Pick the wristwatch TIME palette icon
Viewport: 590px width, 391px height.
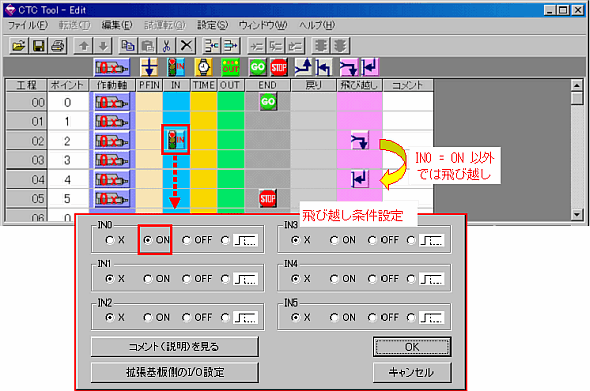click(x=204, y=67)
